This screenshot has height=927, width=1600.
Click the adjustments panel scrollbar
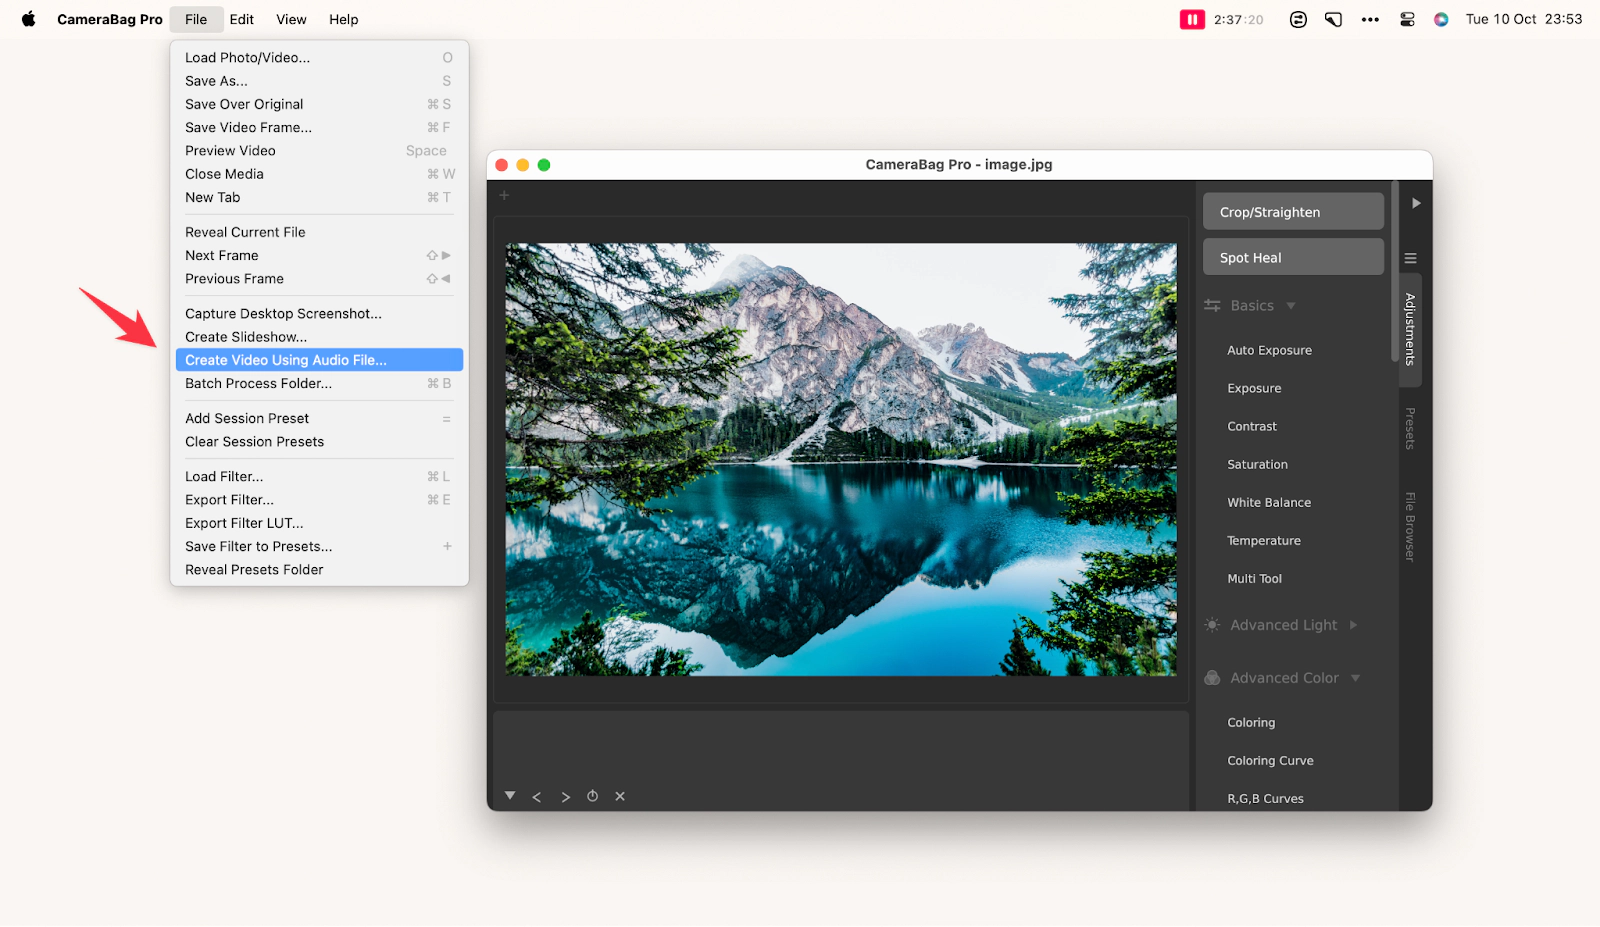click(x=1394, y=280)
